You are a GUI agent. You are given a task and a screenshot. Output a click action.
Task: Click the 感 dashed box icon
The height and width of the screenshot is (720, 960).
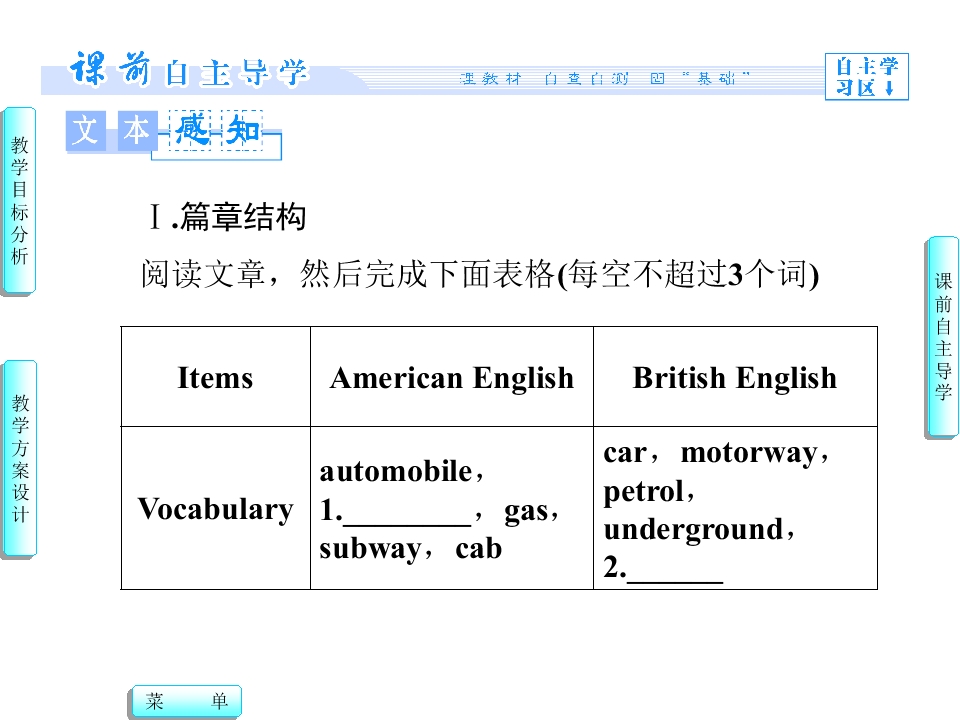pyautogui.click(x=190, y=130)
